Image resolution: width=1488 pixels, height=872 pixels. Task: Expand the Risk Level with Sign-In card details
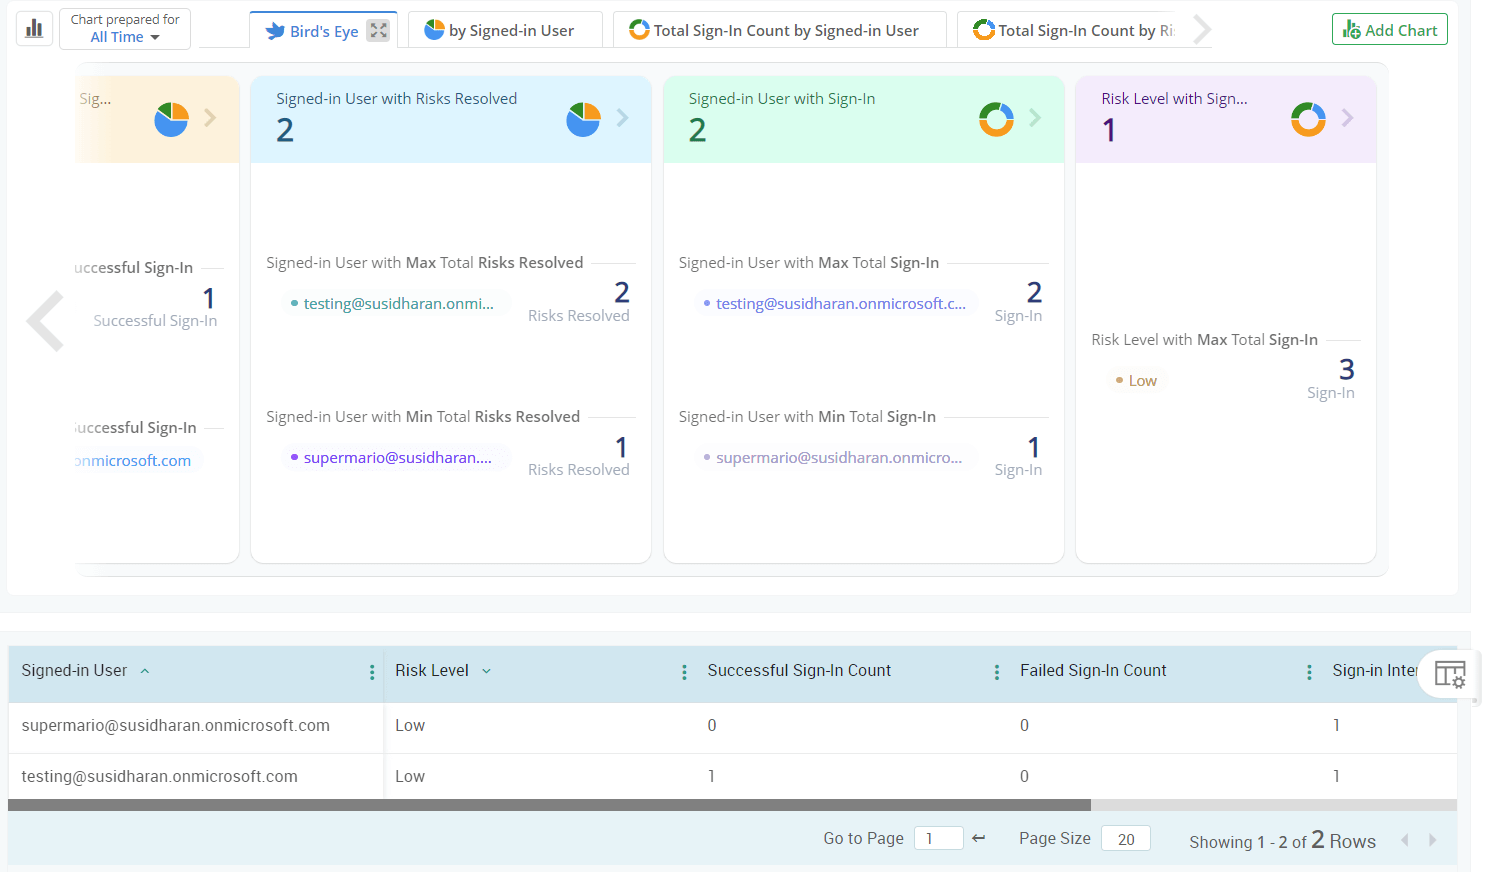(x=1348, y=118)
